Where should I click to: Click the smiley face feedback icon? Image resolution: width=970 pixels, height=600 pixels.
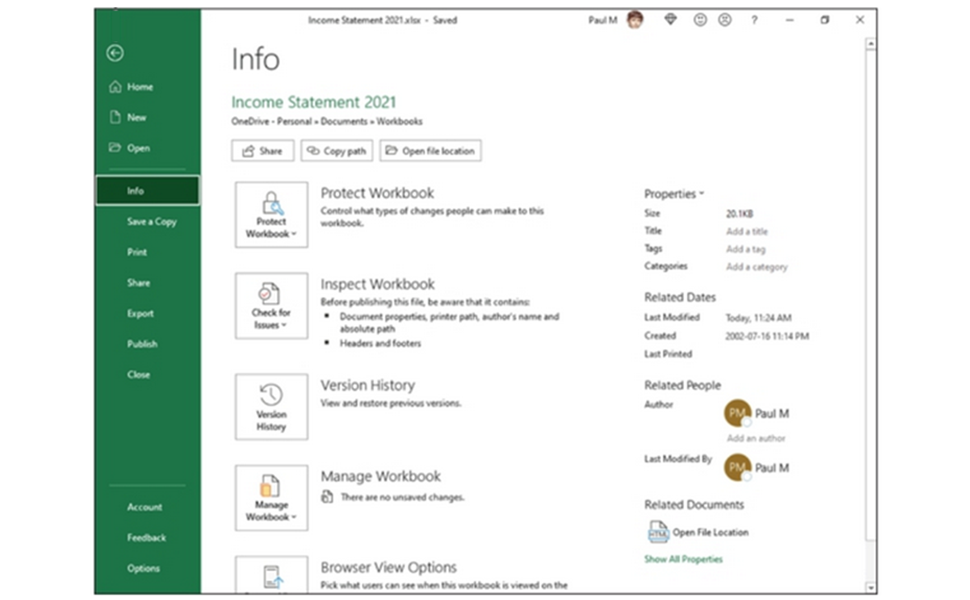coord(700,20)
